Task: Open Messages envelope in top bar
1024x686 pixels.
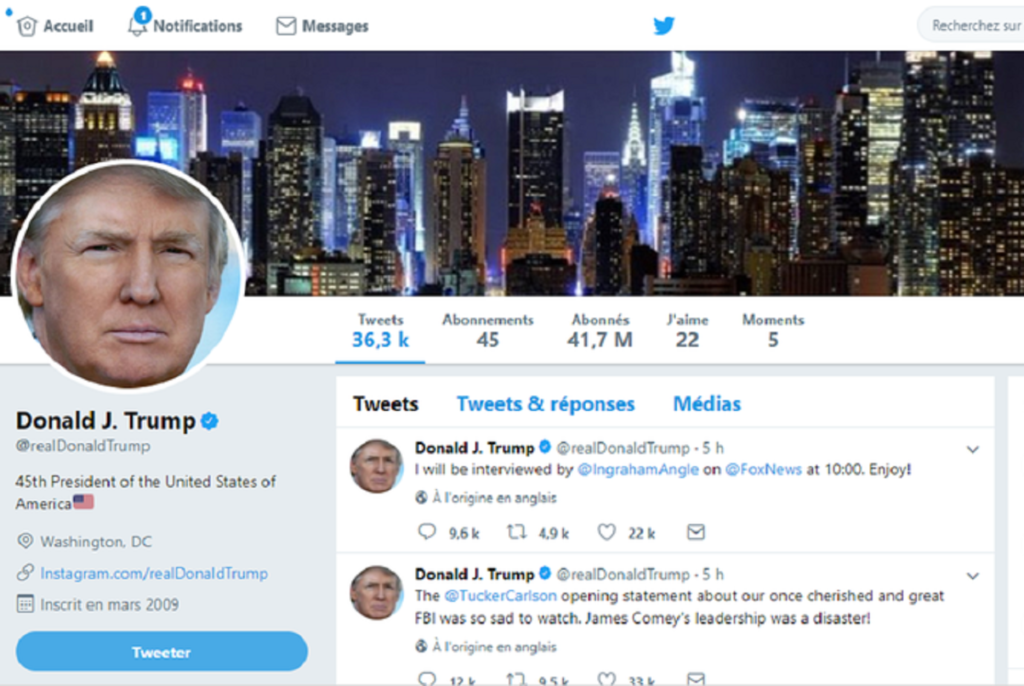Action: click(286, 25)
